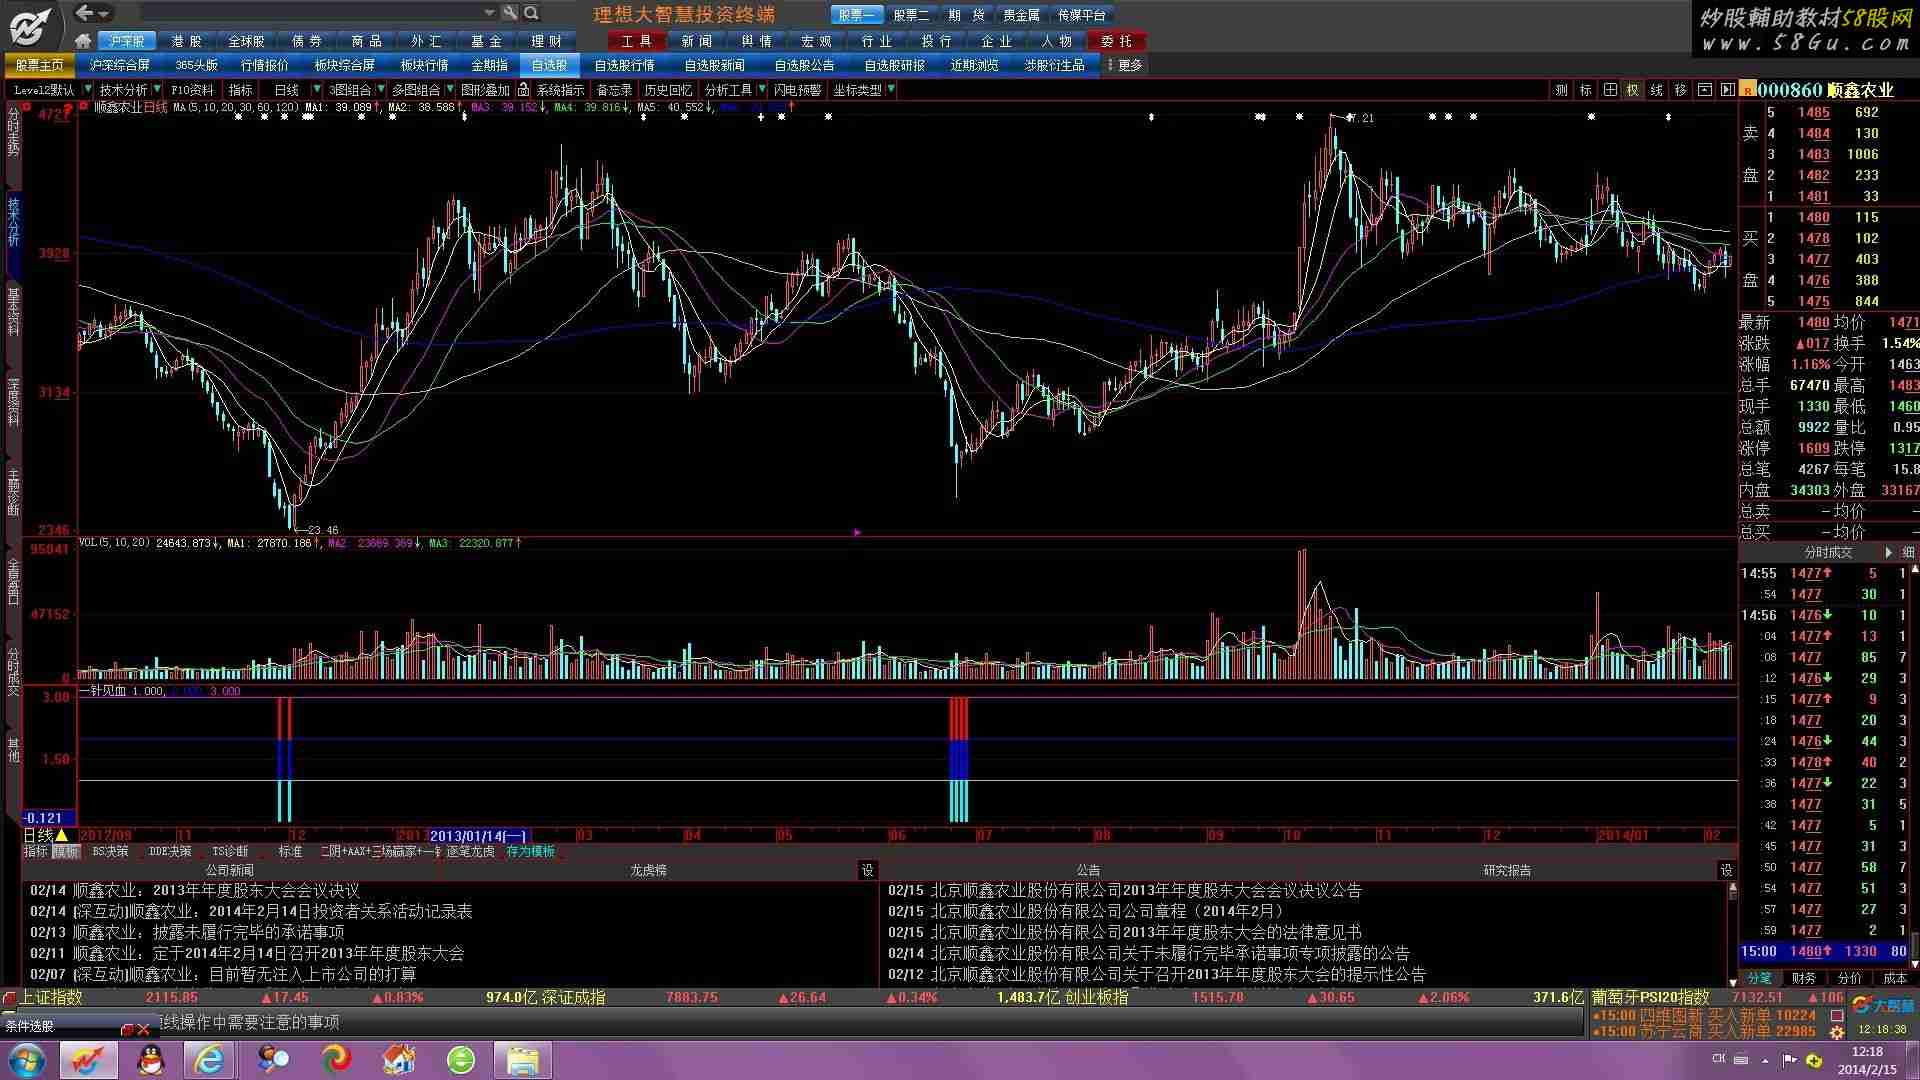Expand the 多图组合 dropdown arrow
The height and width of the screenshot is (1080, 1920).
[x=450, y=90]
